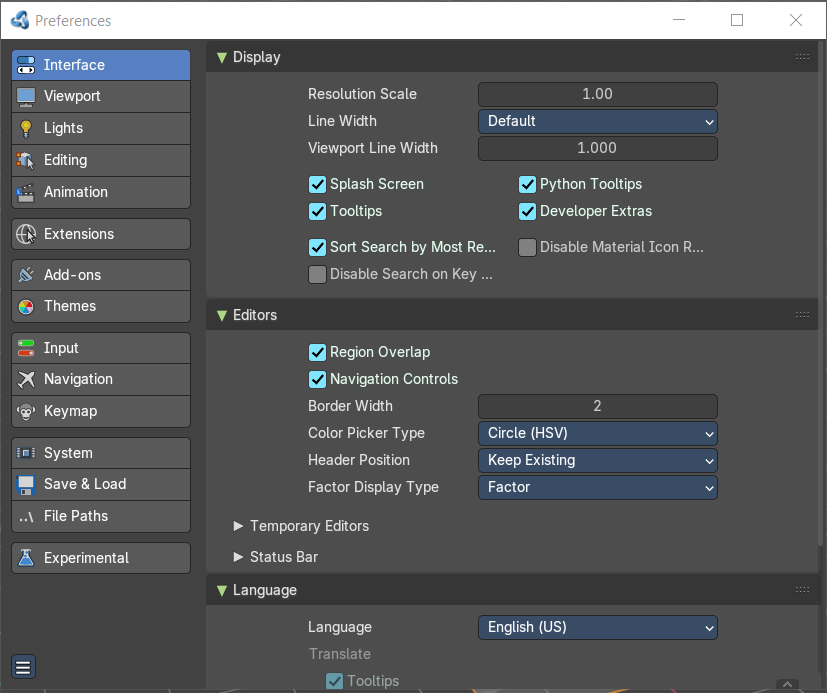The image size is (827, 693).
Task: Select the Navigation airplane icon
Action: [x=26, y=379]
